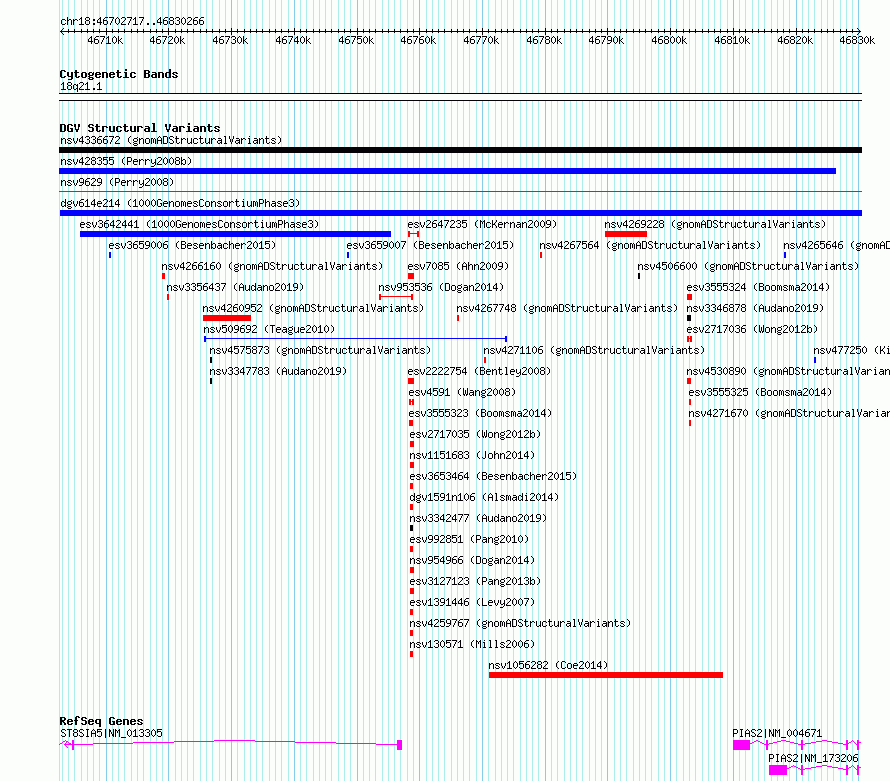This screenshot has height=781, width=890.
Task: Open esv2222754 (Bentley2008) label
Action: click(x=479, y=371)
